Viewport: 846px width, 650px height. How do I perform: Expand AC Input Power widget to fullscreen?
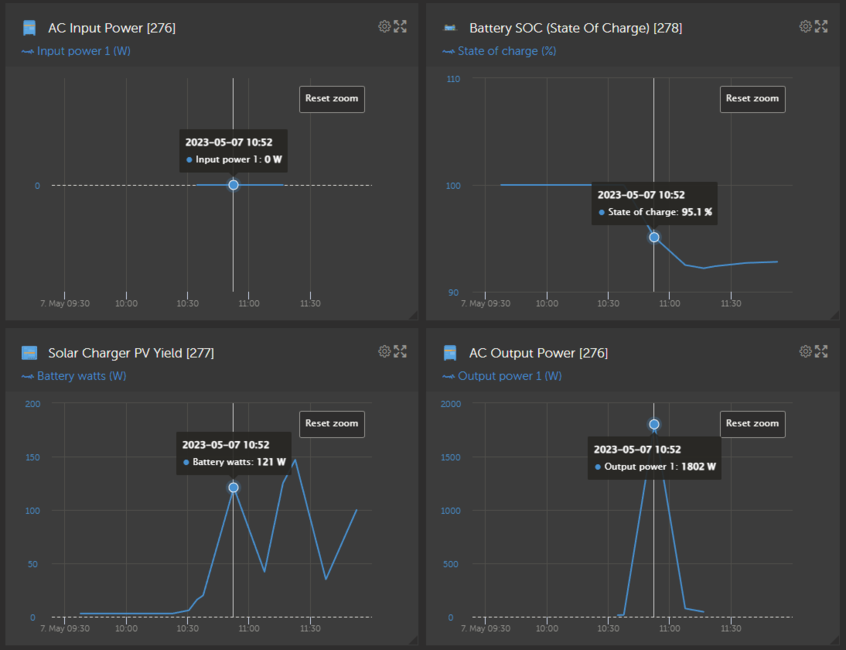click(x=400, y=26)
